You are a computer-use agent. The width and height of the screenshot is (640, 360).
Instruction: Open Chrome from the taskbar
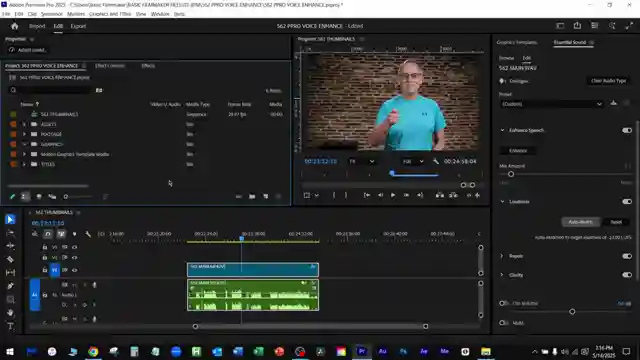coord(93,351)
